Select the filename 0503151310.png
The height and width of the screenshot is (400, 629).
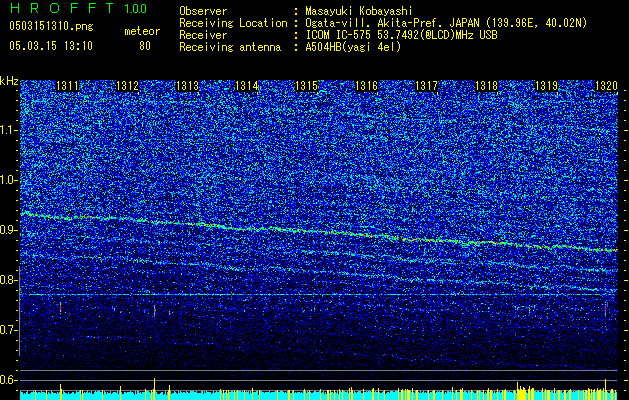pos(51,26)
